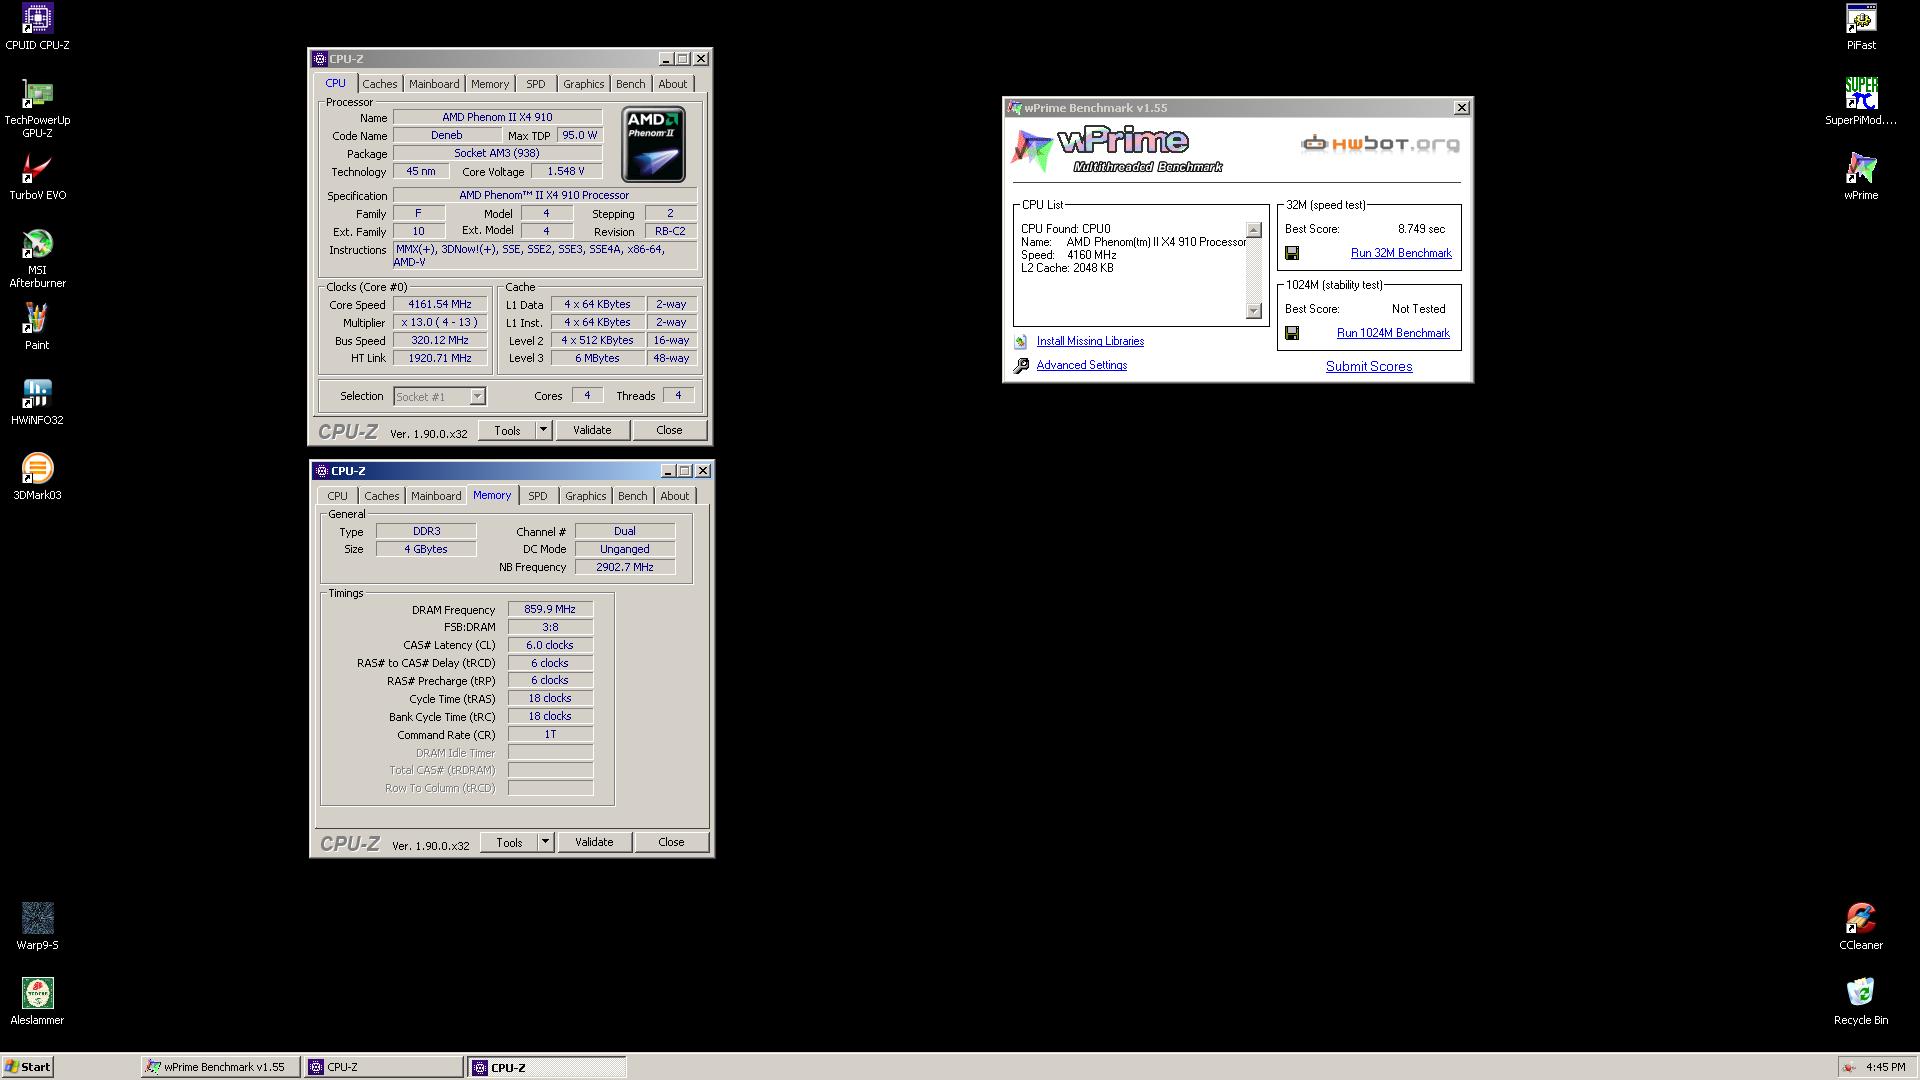Click CPU List scrollbar up arrow
Image resolution: width=1920 pixels, height=1080 pixels.
point(1254,230)
